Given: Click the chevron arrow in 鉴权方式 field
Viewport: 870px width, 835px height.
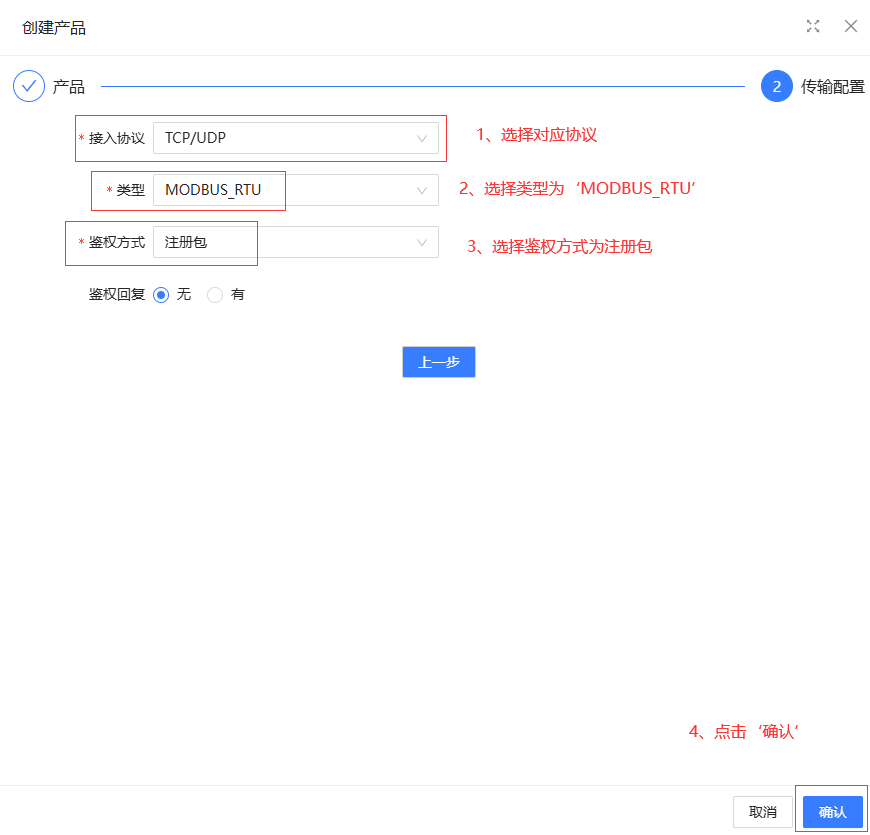Looking at the screenshot, I should 422,242.
